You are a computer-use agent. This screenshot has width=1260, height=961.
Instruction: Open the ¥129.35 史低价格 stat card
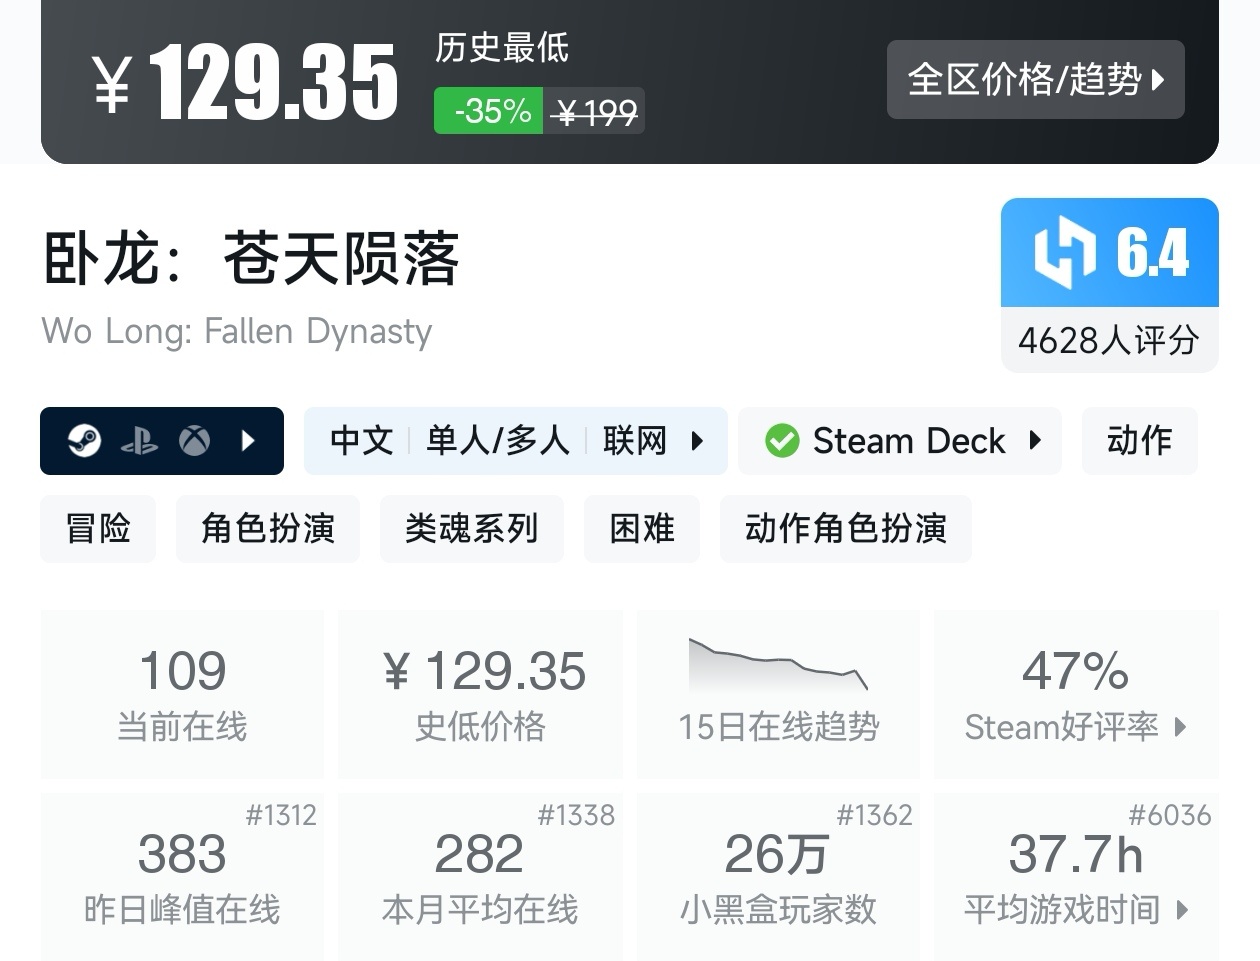coord(481,693)
